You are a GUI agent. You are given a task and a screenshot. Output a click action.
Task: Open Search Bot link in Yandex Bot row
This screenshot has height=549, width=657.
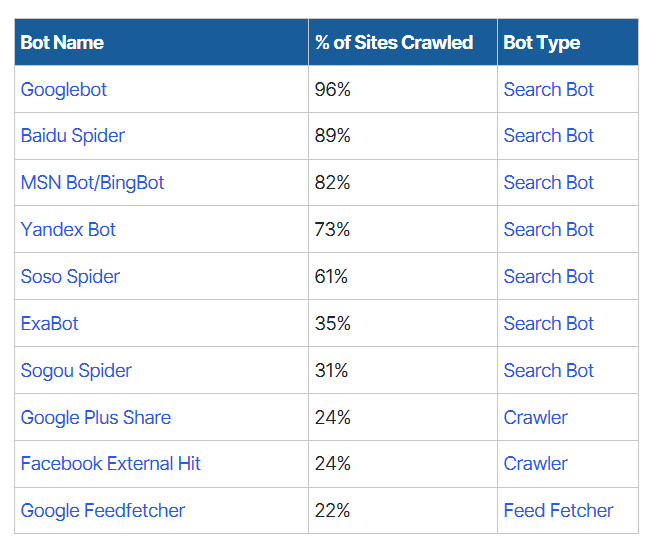[548, 230]
